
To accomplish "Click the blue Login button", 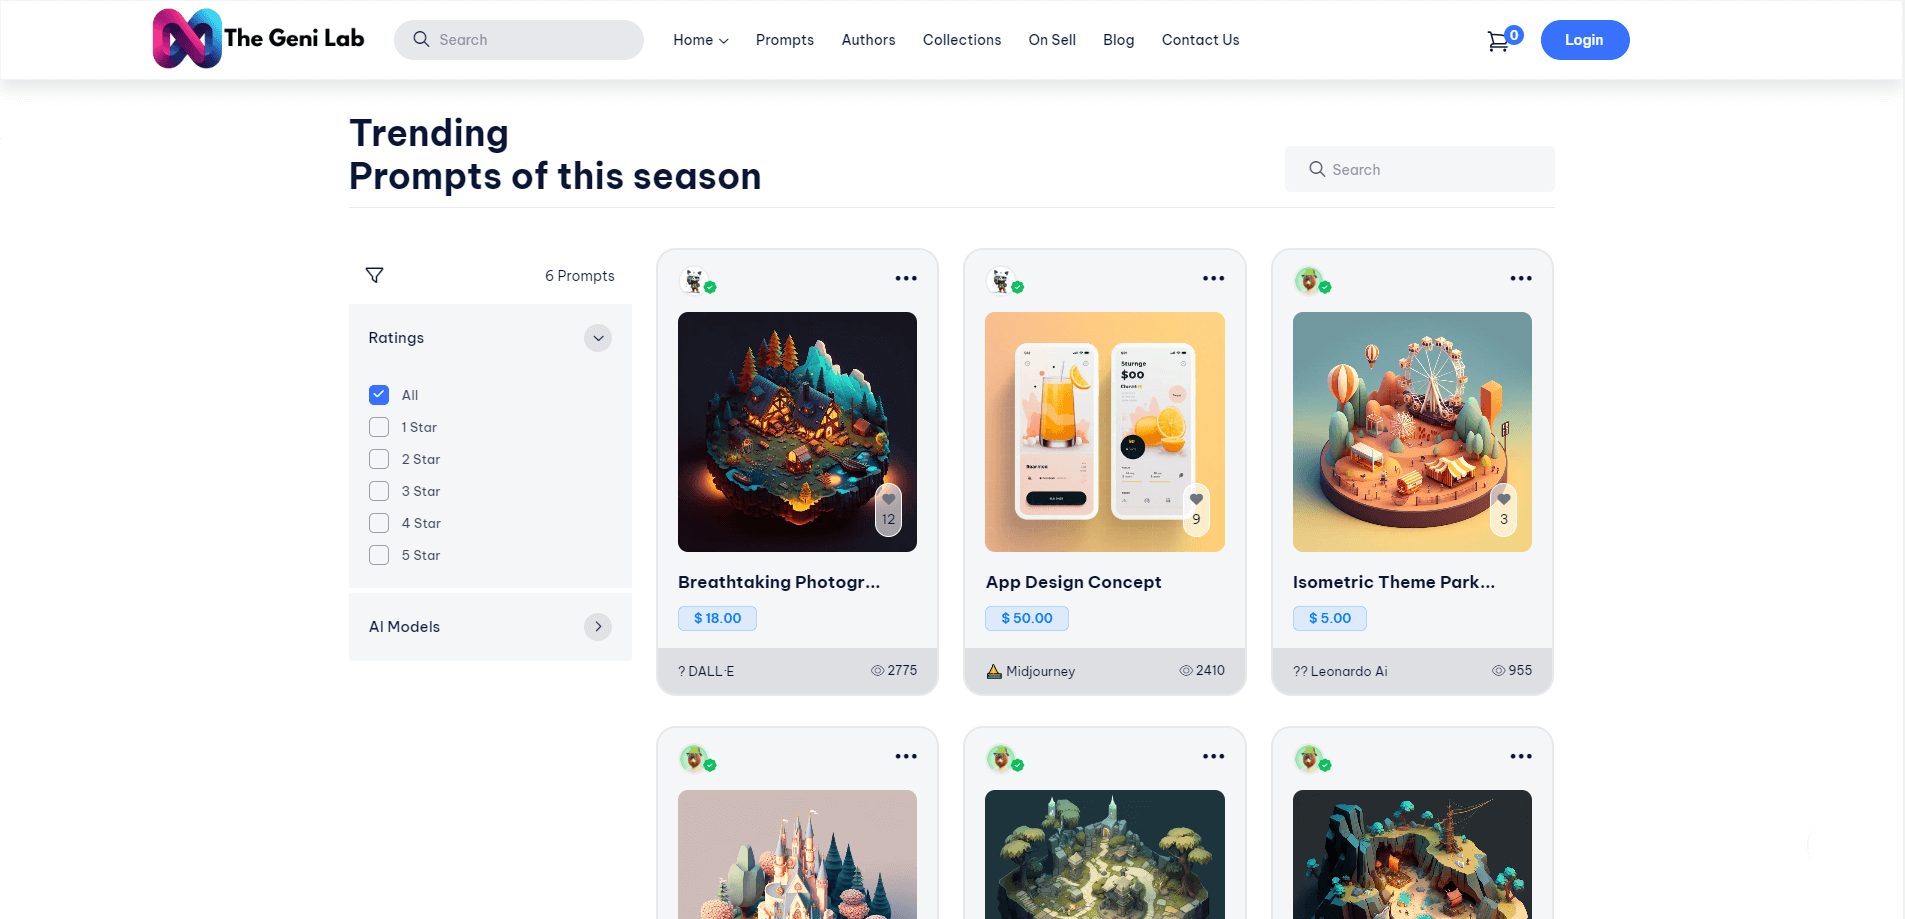I will coord(1585,40).
